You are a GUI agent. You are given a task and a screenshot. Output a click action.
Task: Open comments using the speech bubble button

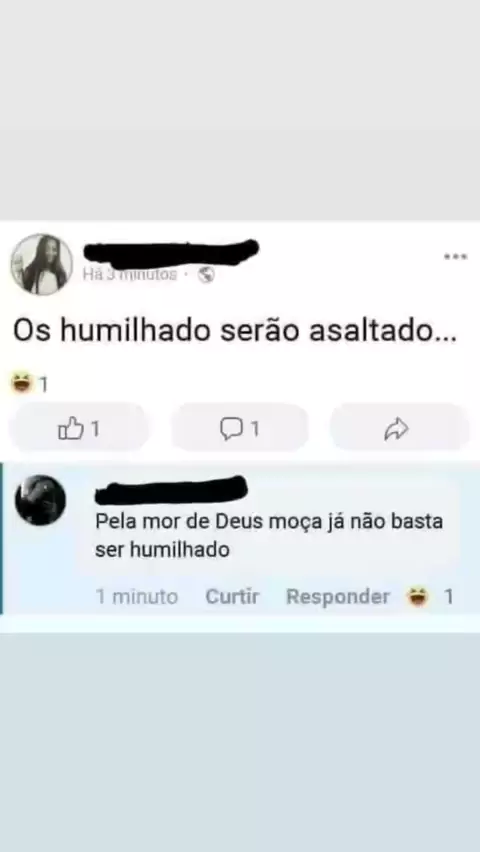tap(240, 429)
